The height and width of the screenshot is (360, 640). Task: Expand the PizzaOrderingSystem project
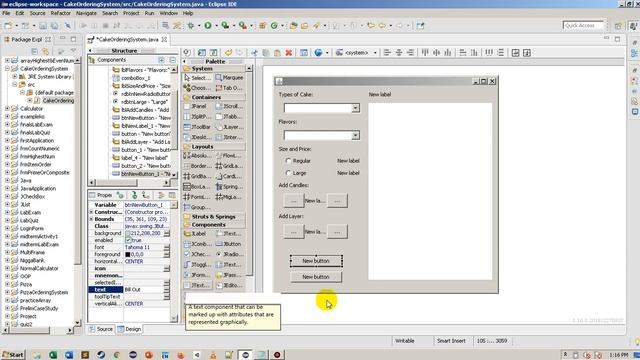coord(7,292)
